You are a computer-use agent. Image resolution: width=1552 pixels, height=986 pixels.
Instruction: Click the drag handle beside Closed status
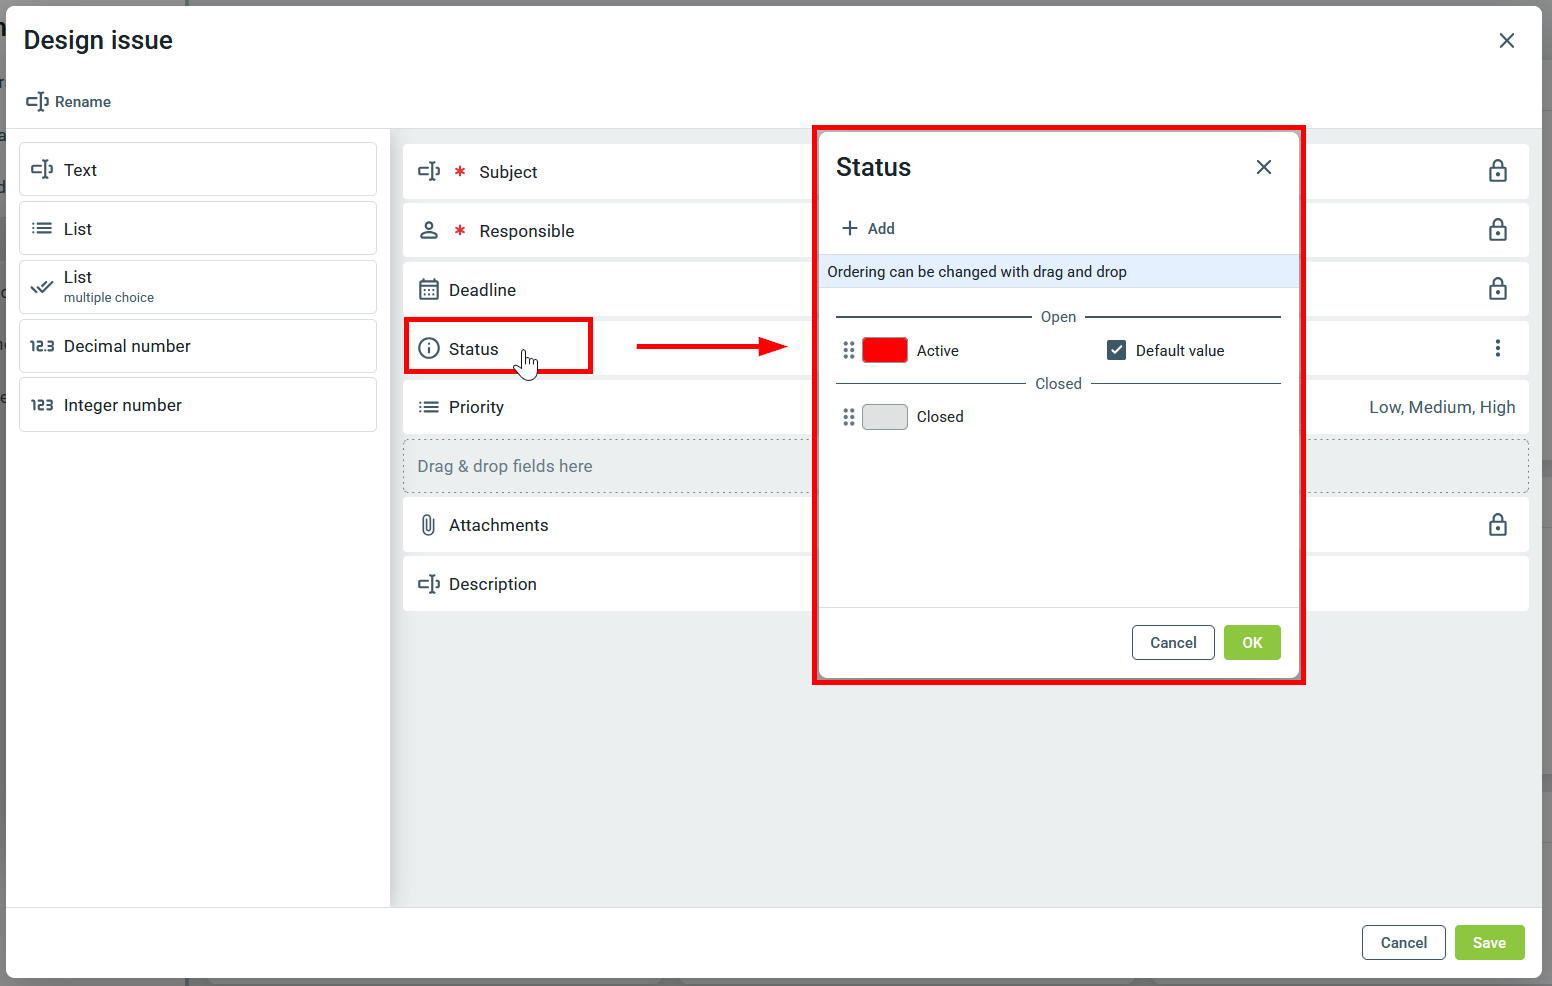848,417
